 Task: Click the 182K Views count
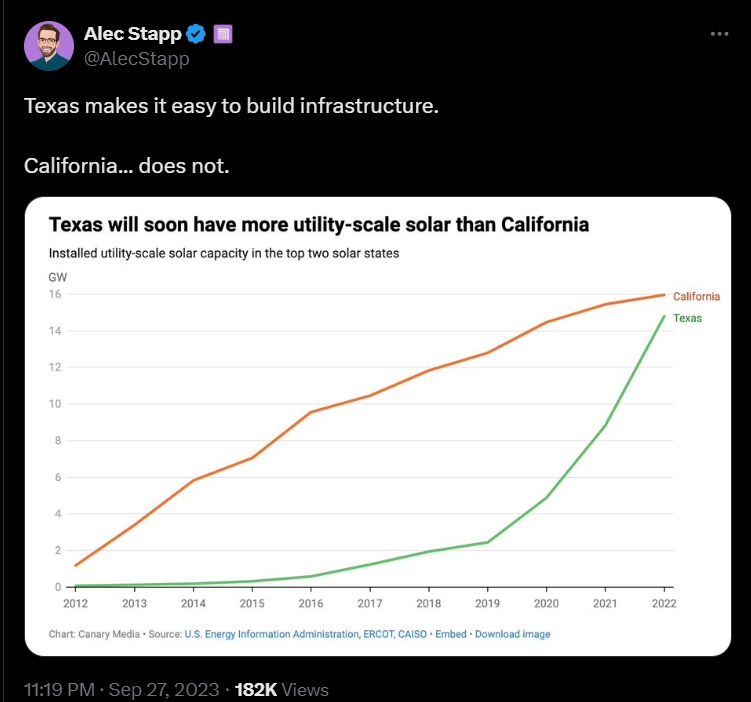[281, 690]
